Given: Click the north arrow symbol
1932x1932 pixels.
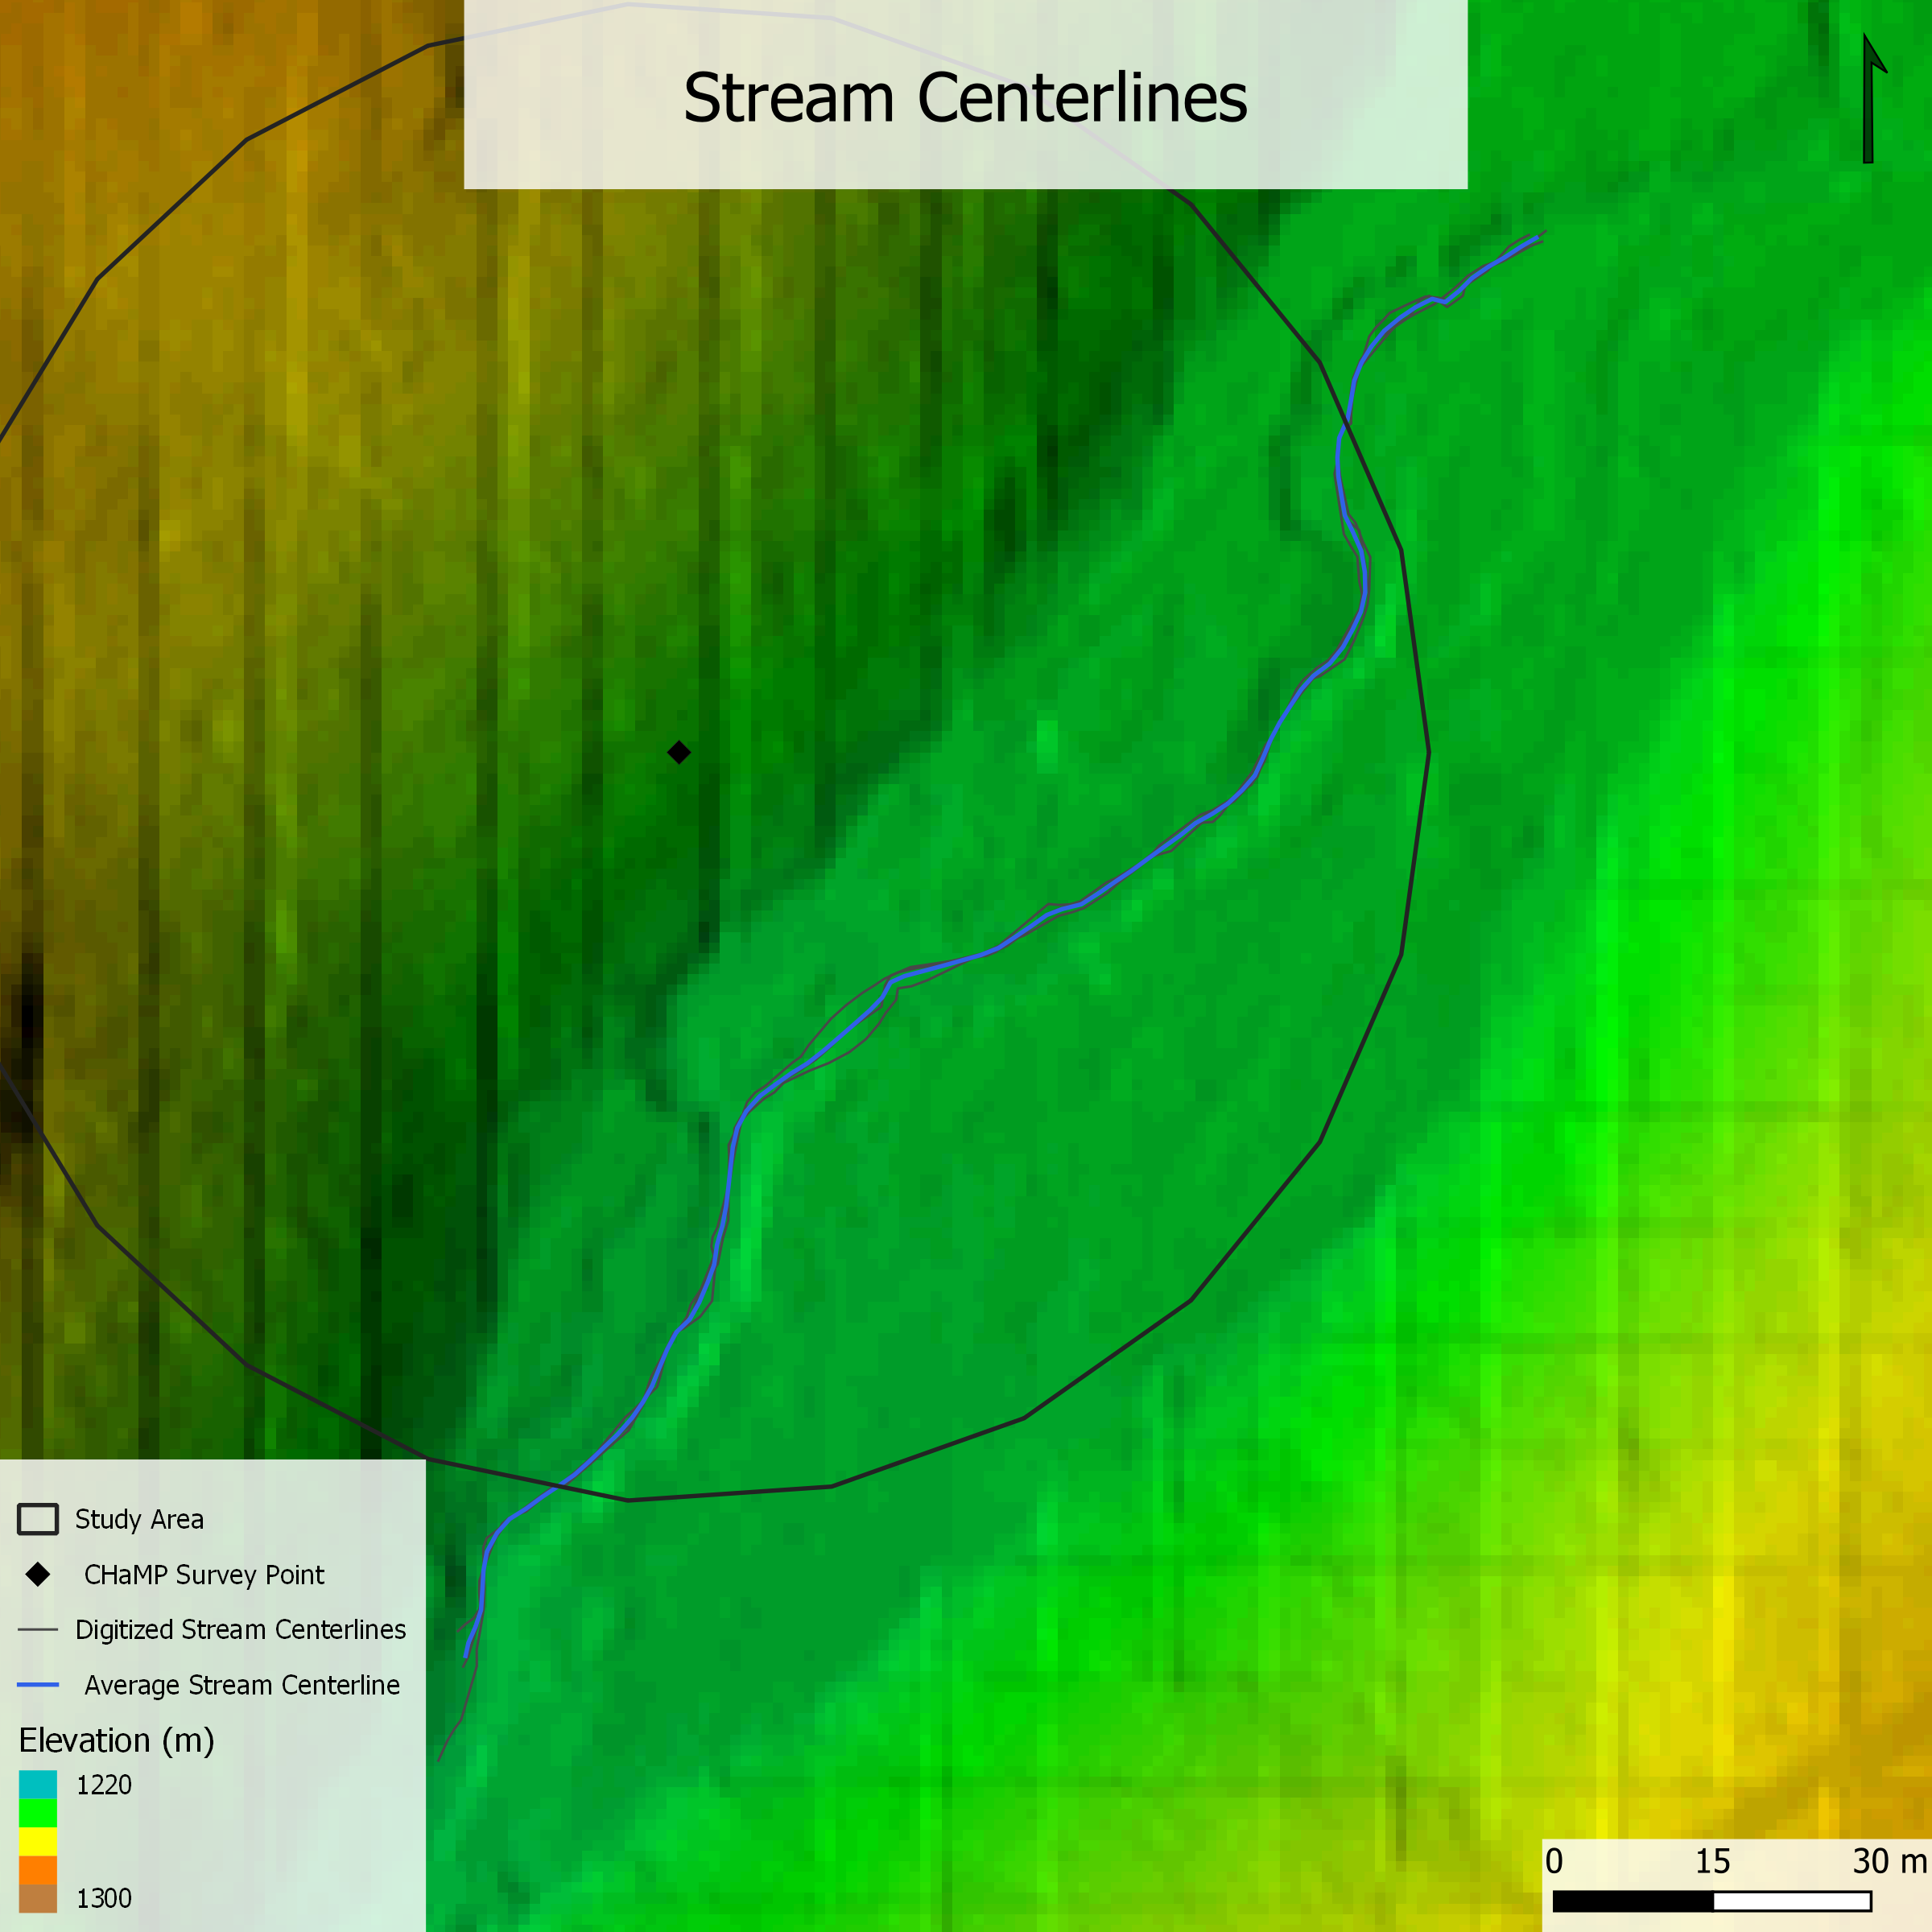Looking at the screenshot, I should (x=1872, y=99).
